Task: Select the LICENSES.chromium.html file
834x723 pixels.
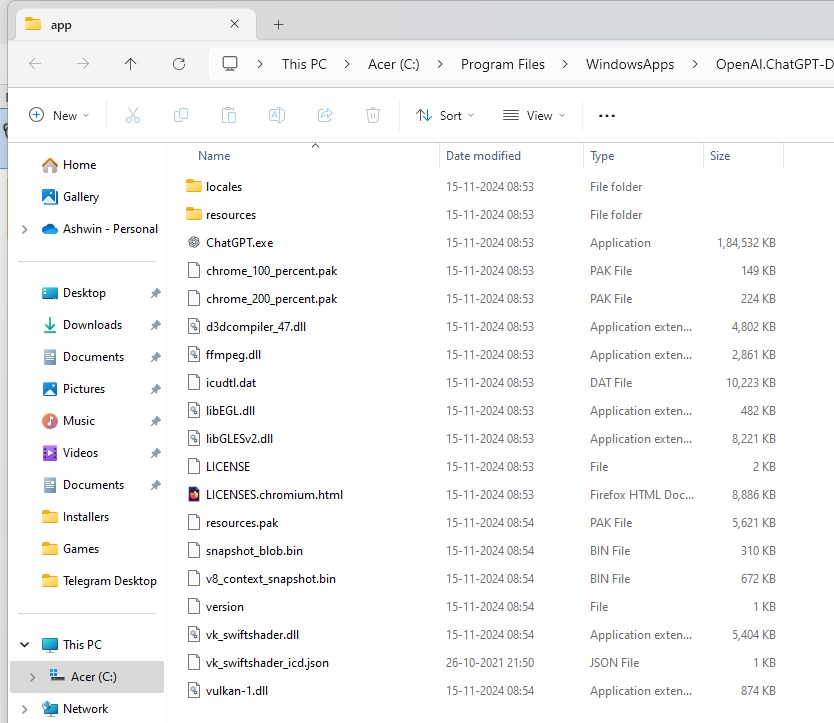Action: click(274, 495)
